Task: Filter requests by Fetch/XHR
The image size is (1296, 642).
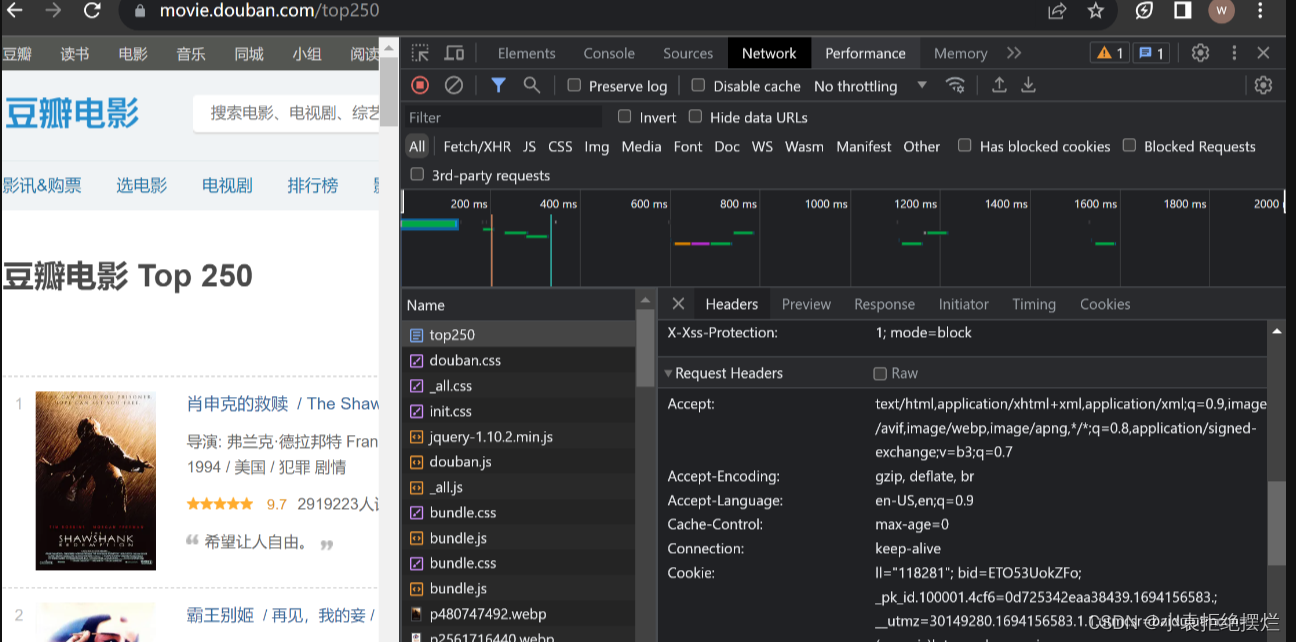Action: pyautogui.click(x=477, y=146)
